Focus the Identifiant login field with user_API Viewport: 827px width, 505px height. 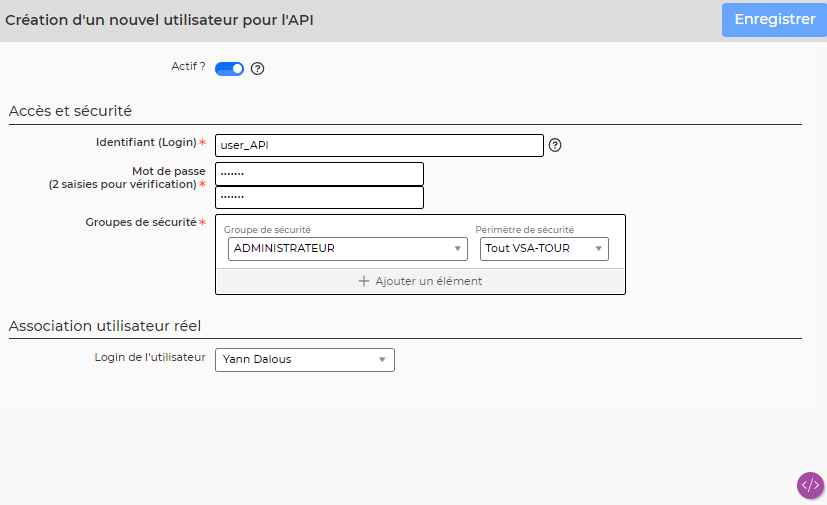pos(379,145)
